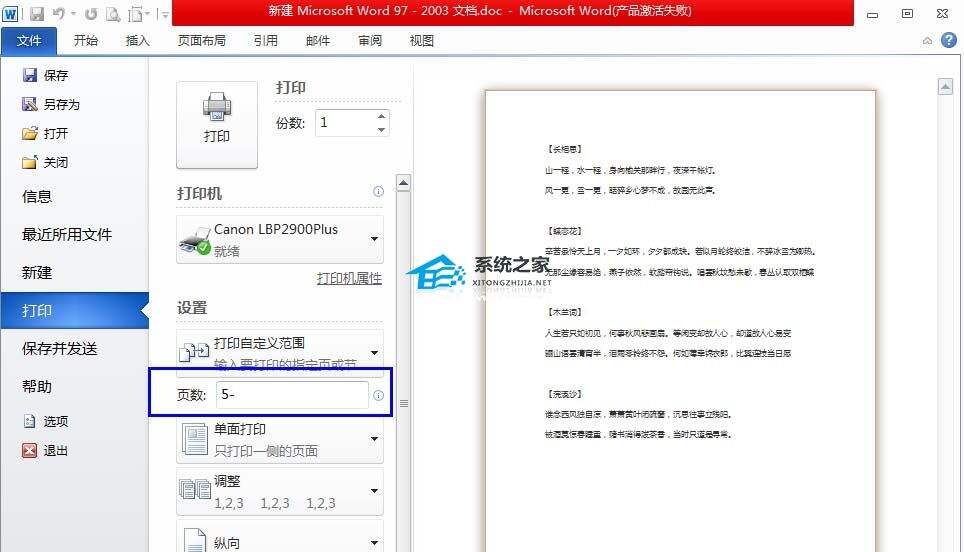Click the 页数 input field containing 5-
Screen dimensions: 964x552
pos(292,395)
